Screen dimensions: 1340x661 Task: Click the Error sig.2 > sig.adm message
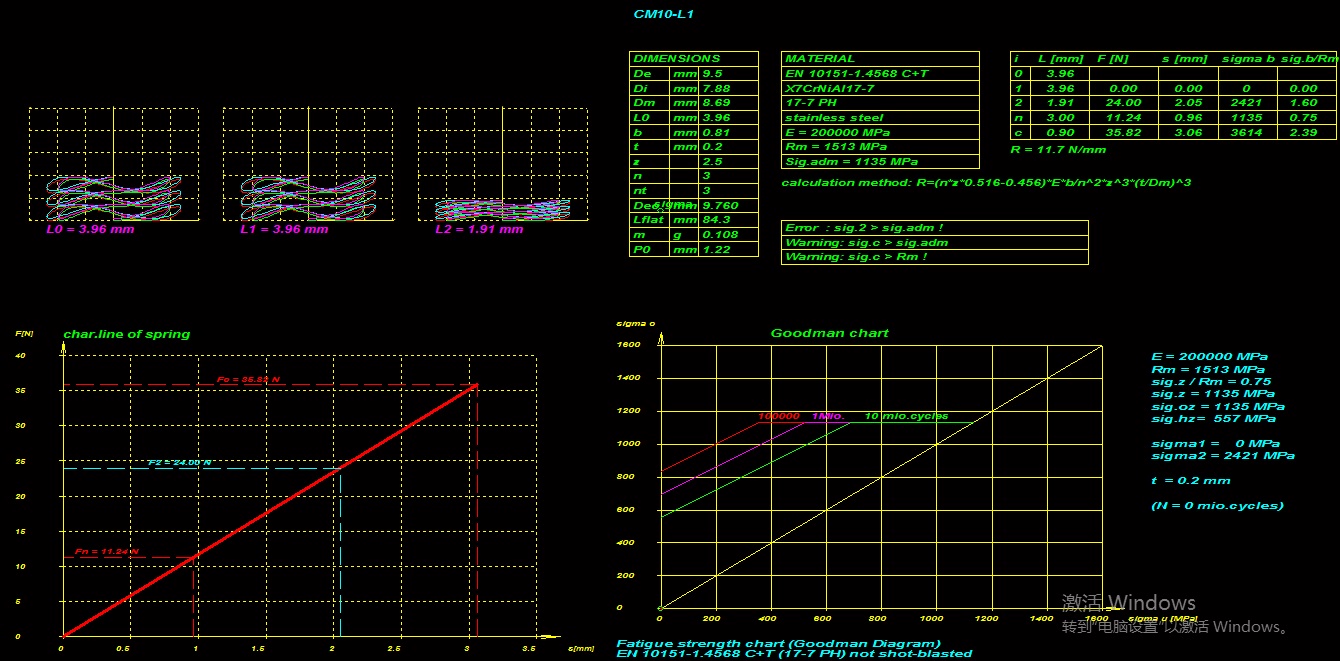pyautogui.click(x=864, y=228)
